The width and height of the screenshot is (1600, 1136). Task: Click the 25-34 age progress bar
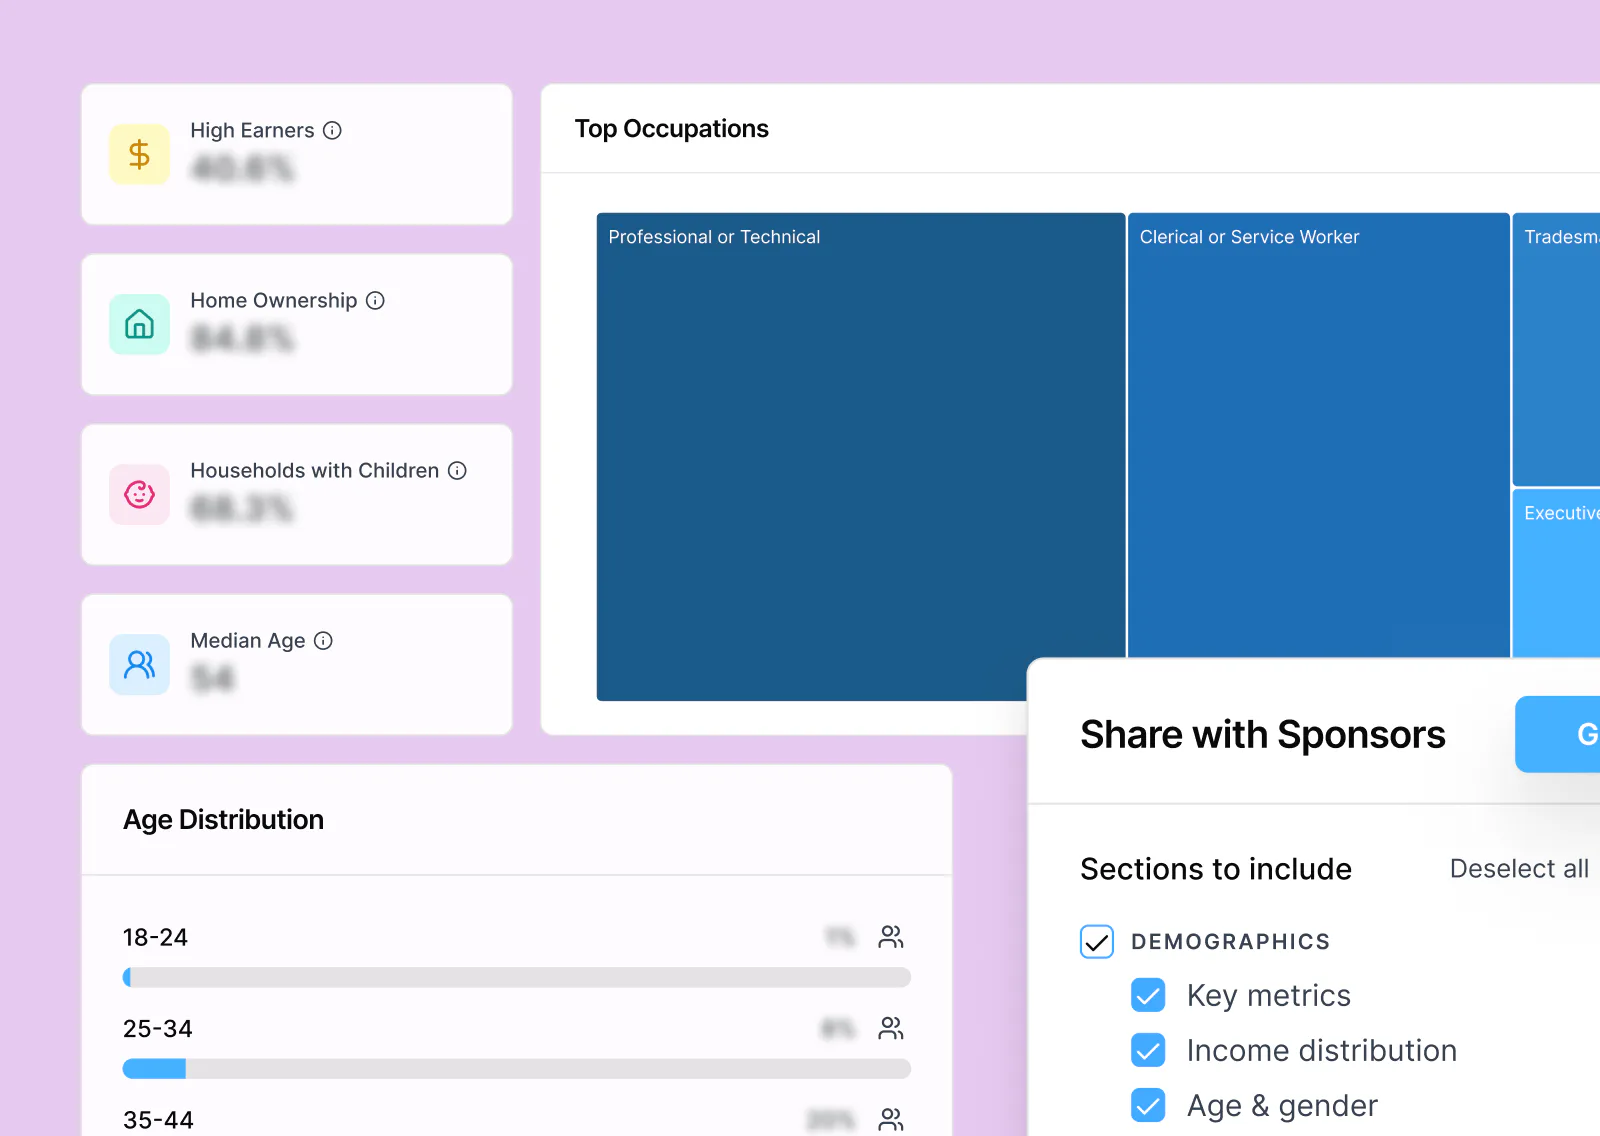[517, 1069]
